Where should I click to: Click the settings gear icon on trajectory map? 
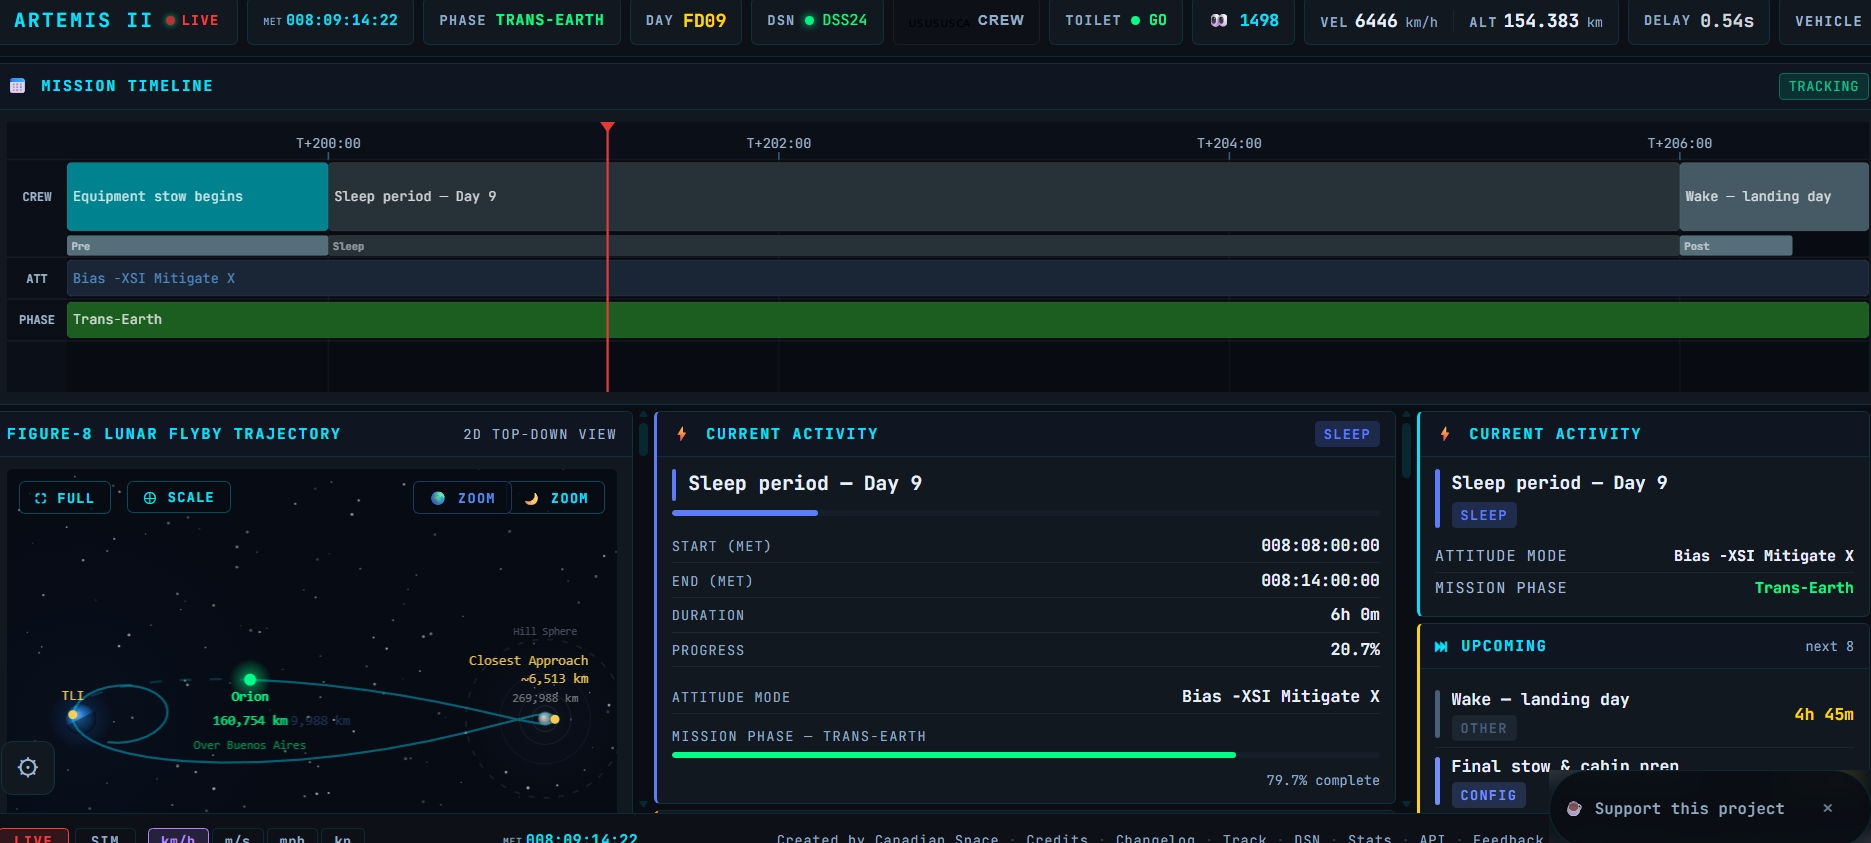28,767
